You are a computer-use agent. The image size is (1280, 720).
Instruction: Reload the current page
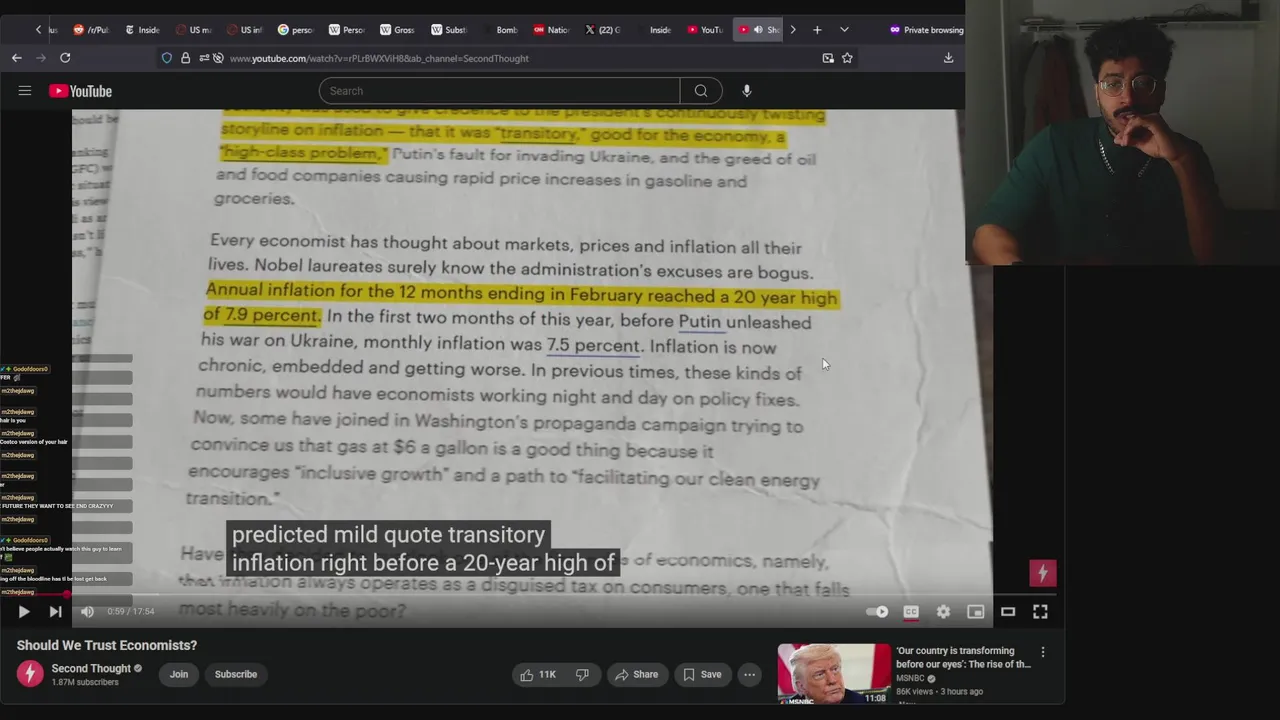pos(65,58)
